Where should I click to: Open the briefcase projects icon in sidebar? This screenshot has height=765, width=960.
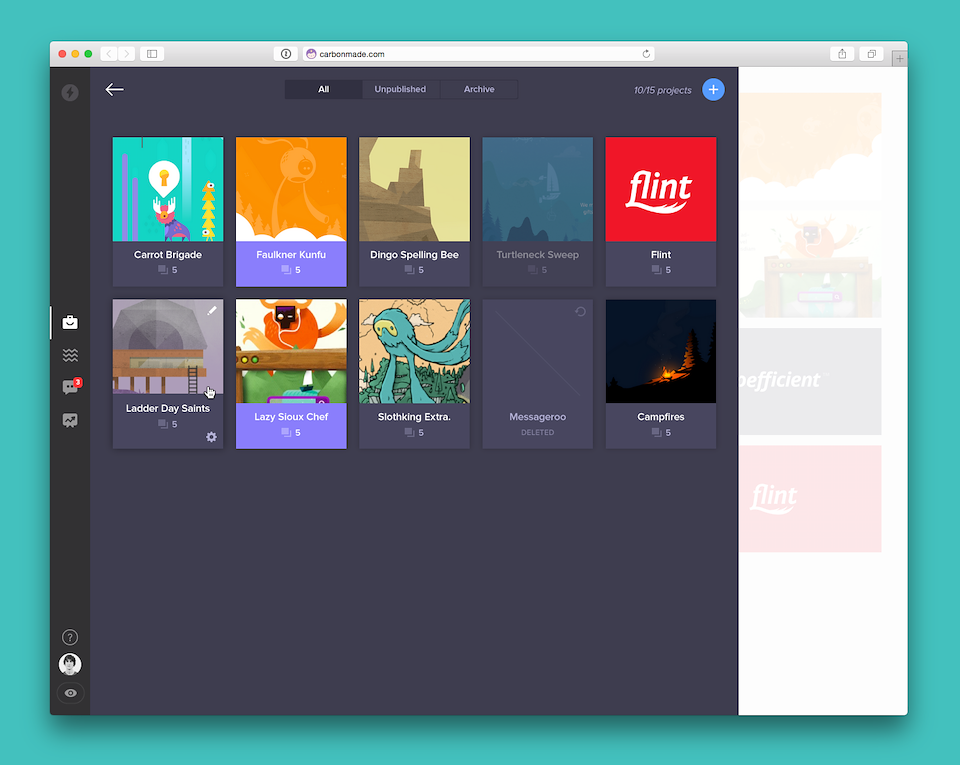[70, 322]
